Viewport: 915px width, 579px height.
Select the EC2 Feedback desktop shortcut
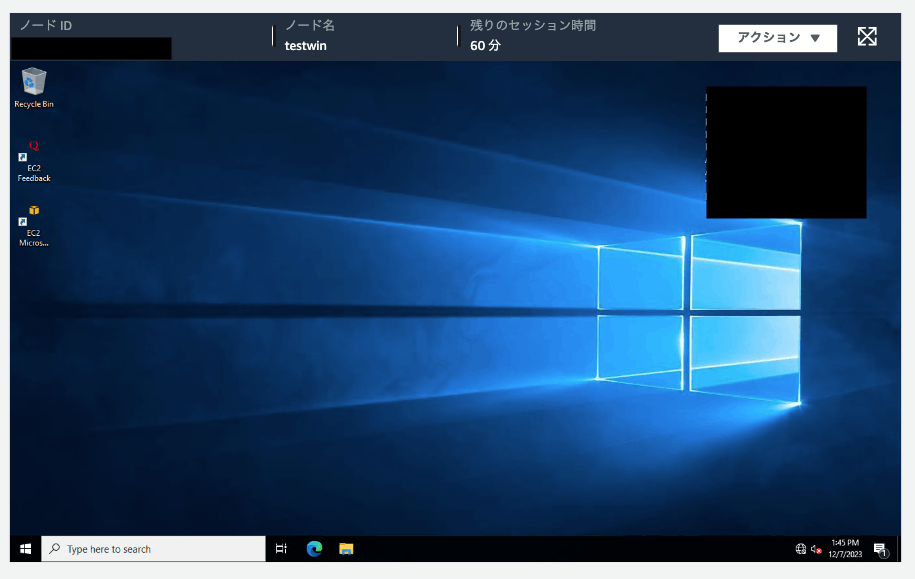(x=34, y=162)
